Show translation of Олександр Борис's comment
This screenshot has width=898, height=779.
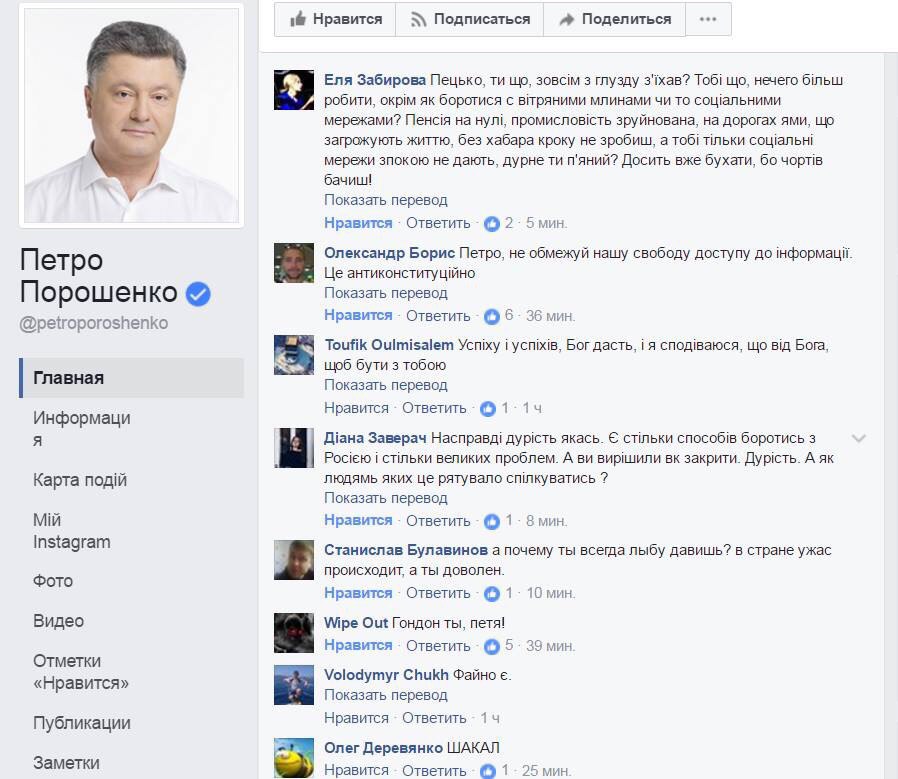coord(385,293)
